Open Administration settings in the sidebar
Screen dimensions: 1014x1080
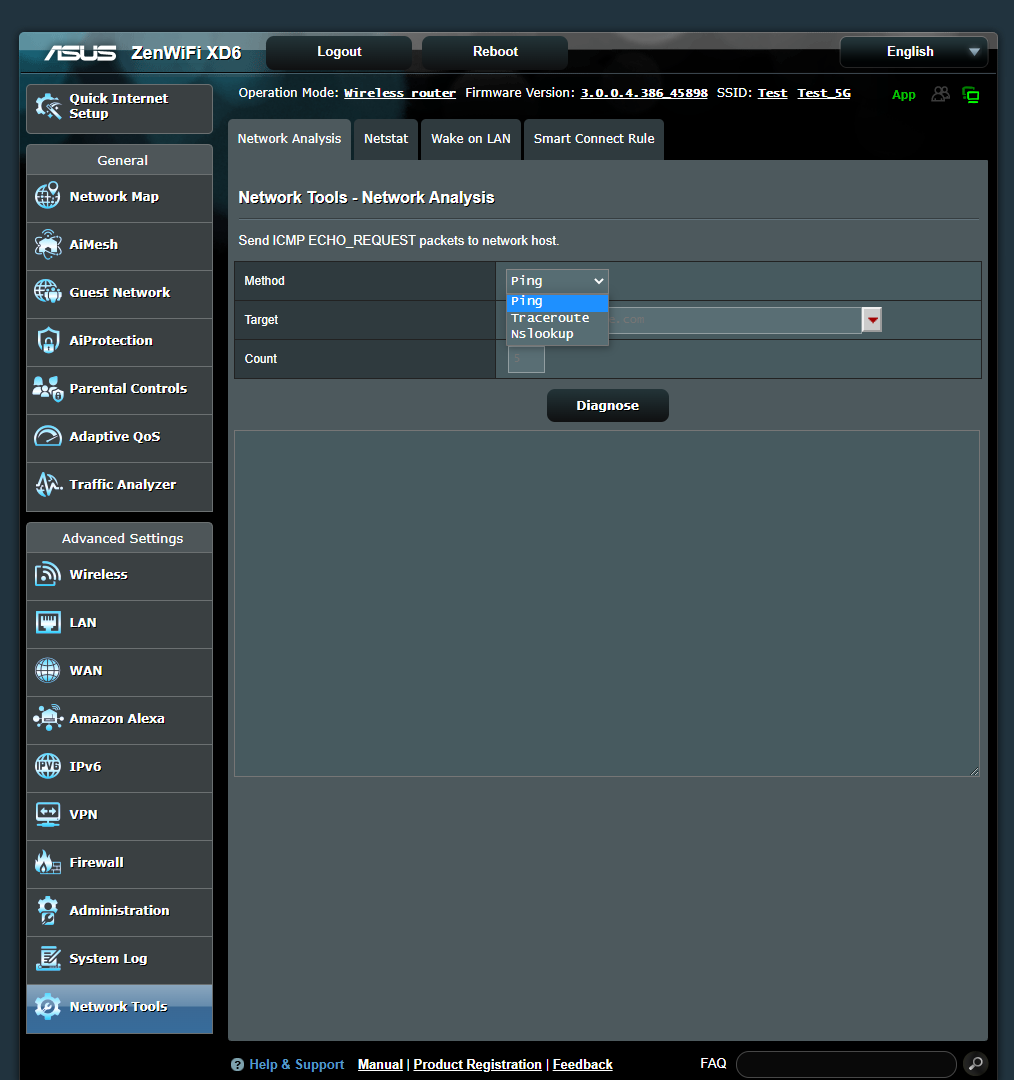[119, 912]
